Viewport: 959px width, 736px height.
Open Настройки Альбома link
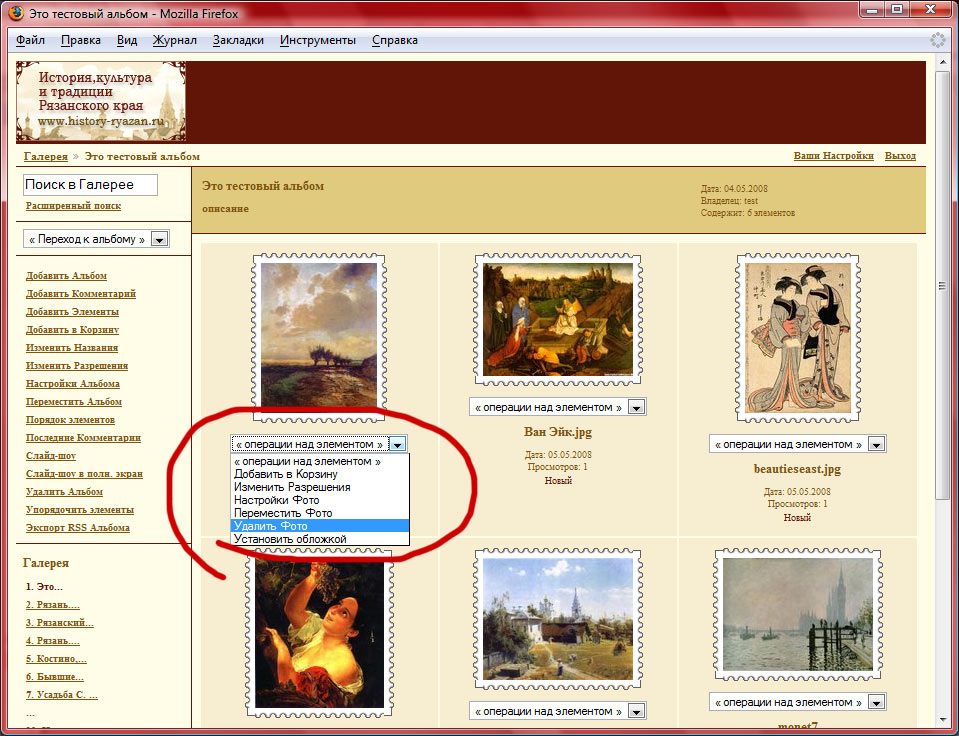73,384
